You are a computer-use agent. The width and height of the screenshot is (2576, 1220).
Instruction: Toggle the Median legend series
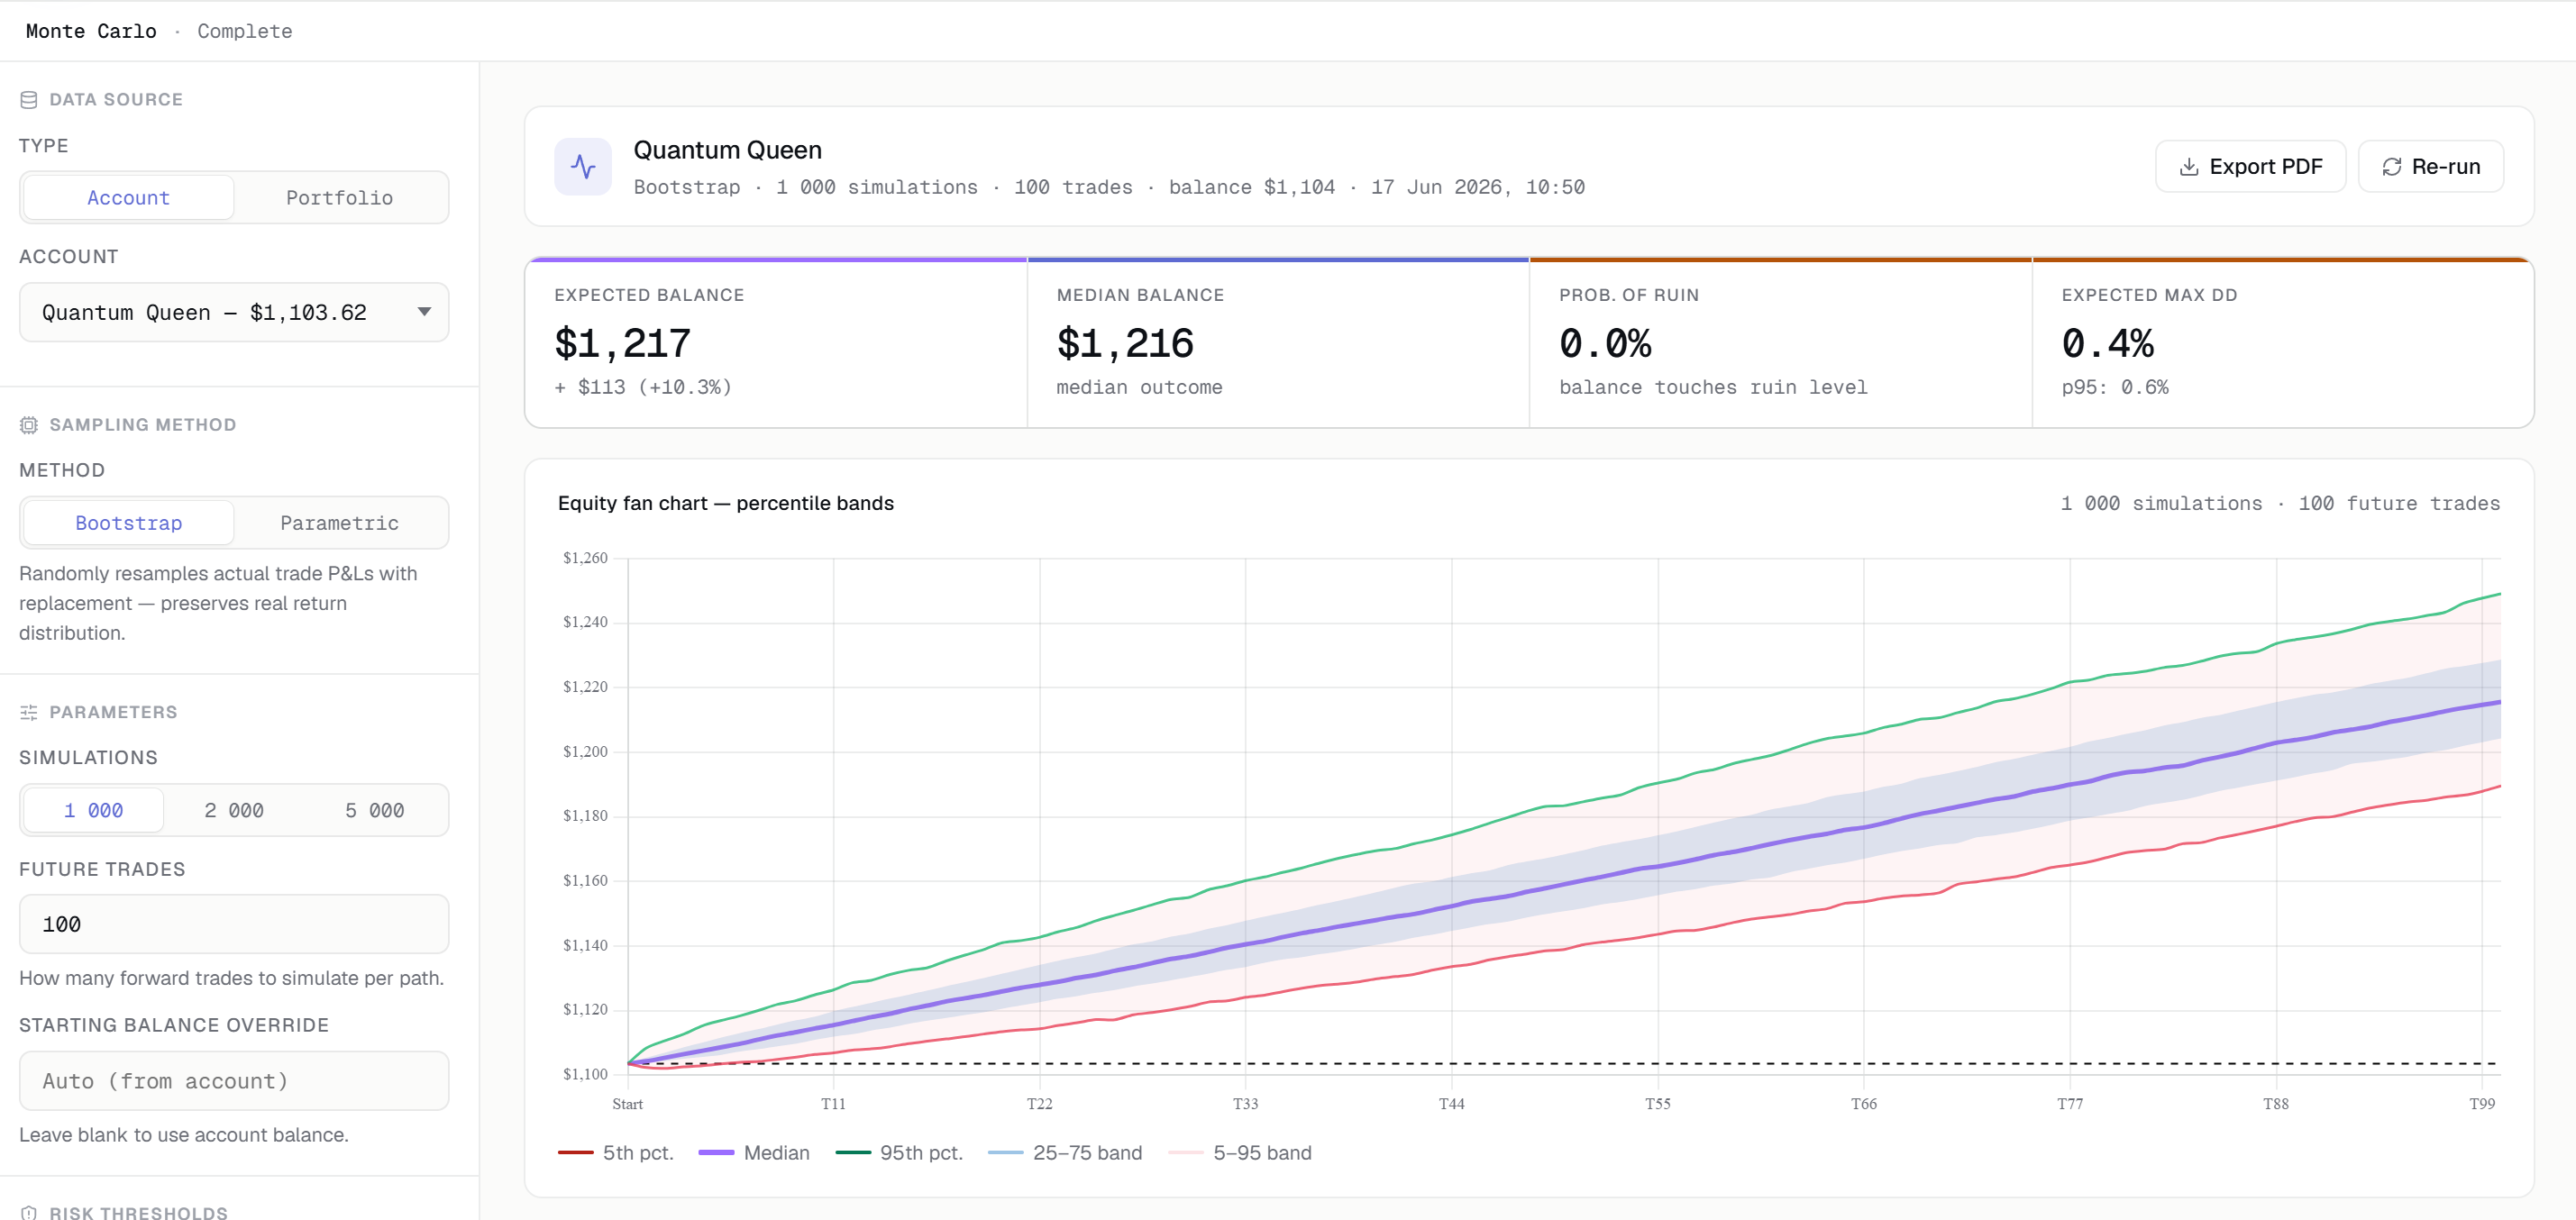(x=754, y=1153)
